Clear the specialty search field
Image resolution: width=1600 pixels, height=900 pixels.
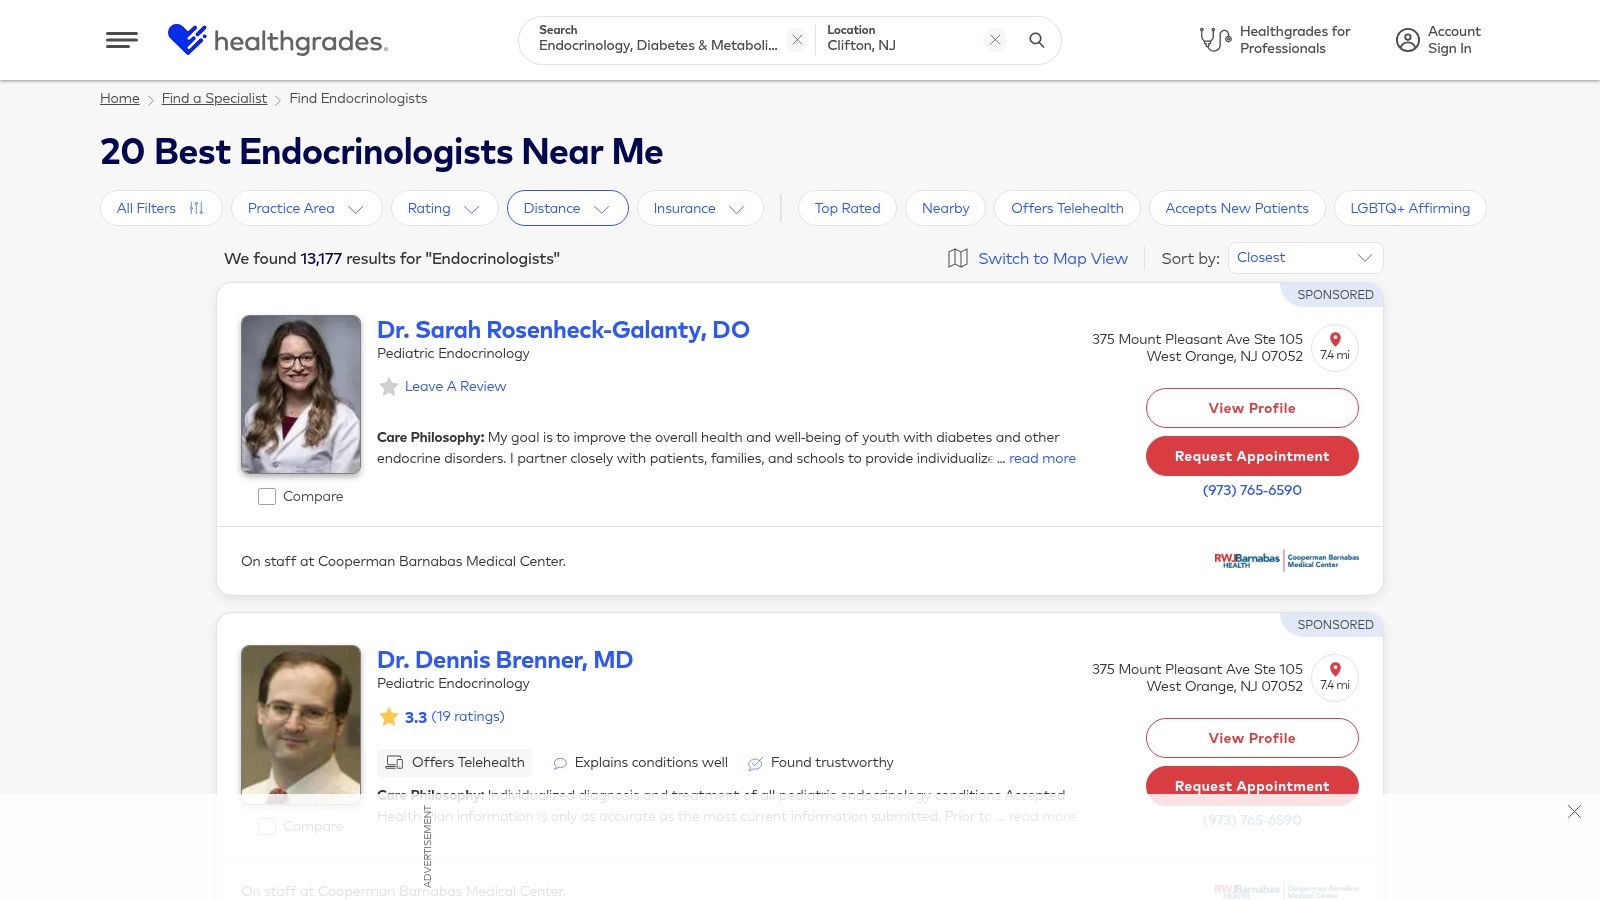(x=797, y=40)
